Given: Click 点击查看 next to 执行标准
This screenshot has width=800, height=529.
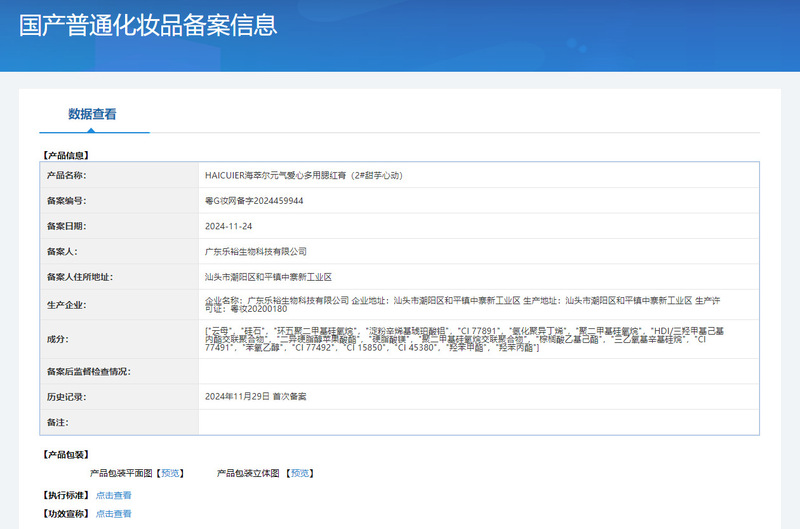Looking at the screenshot, I should (113, 495).
